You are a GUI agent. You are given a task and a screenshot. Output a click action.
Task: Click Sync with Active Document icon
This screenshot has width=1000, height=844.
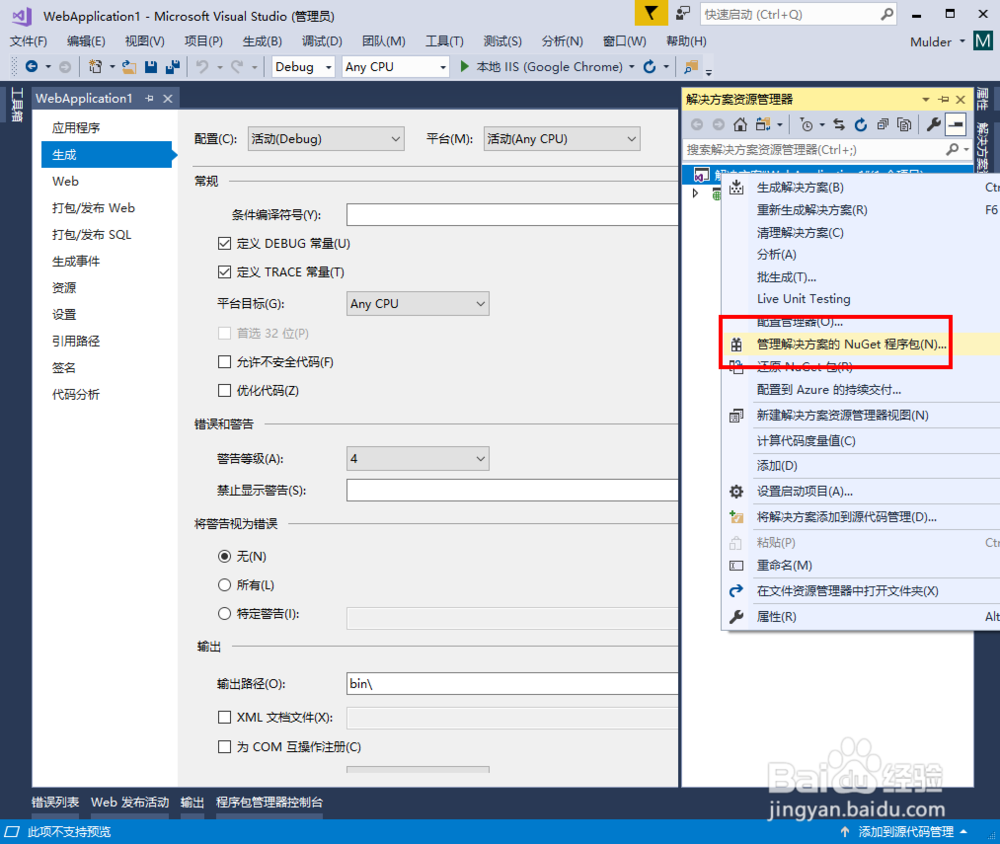coord(838,124)
